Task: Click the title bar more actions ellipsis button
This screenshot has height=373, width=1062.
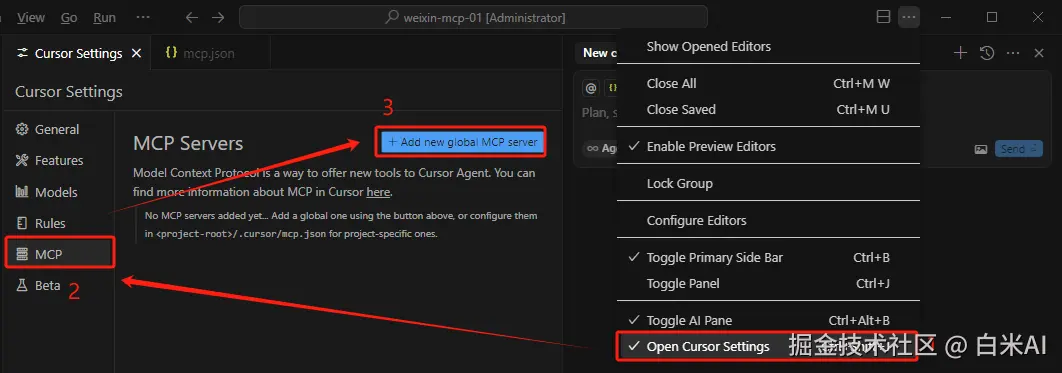Action: coord(908,18)
